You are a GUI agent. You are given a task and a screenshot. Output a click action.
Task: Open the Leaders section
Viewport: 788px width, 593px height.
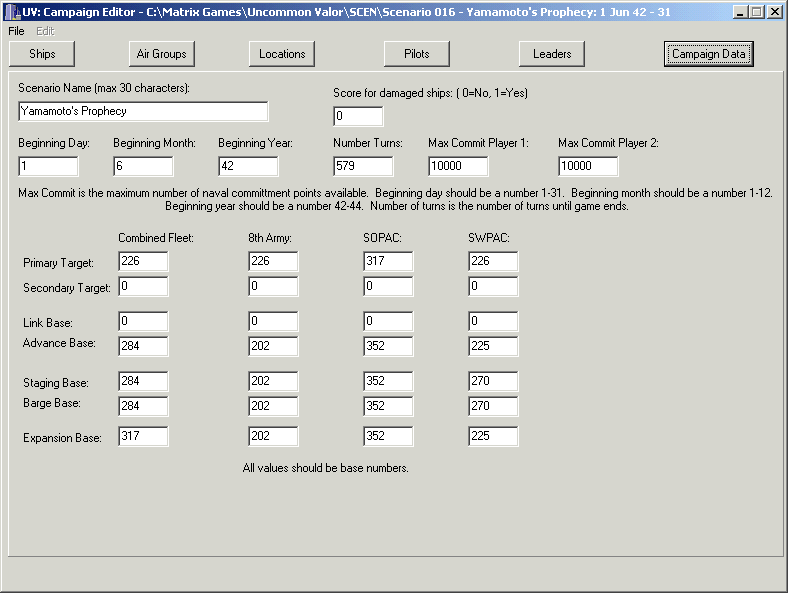pos(552,54)
